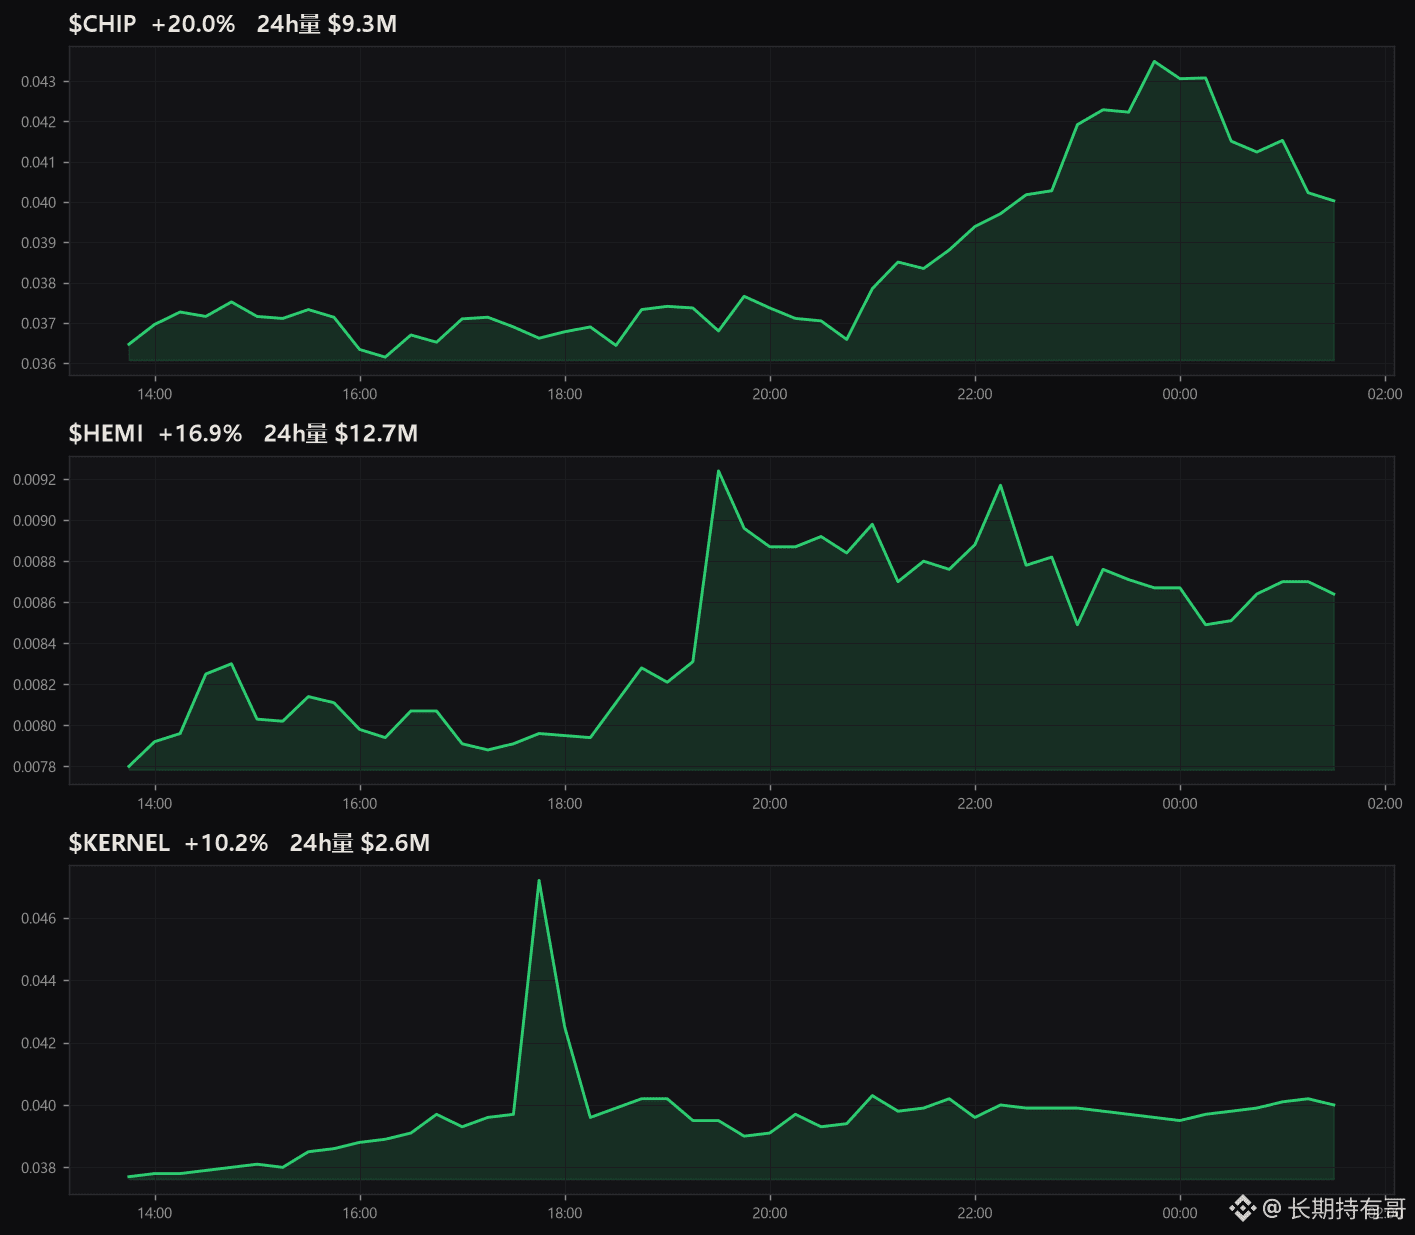
Task: Click the 0.041 price label on CHIP chart
Action: 38,162
